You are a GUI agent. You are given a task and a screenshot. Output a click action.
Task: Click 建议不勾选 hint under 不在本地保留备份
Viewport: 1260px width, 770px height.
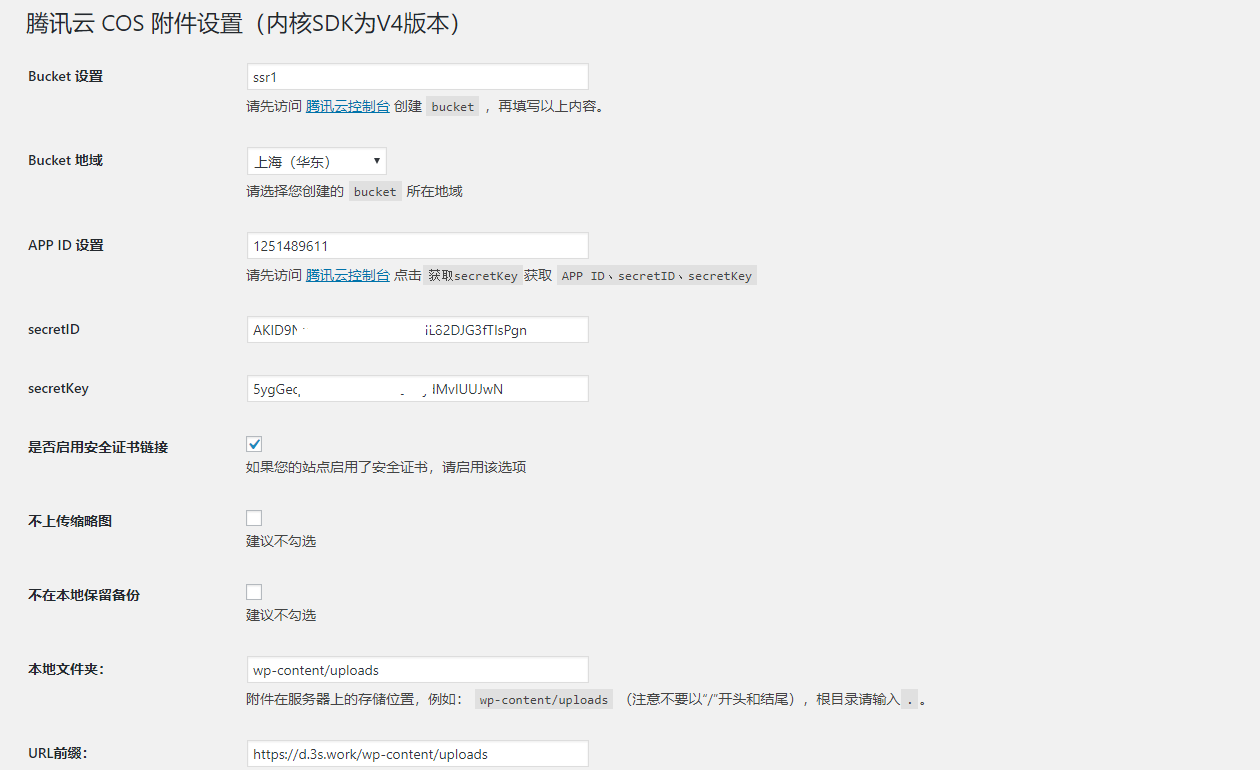(281, 615)
